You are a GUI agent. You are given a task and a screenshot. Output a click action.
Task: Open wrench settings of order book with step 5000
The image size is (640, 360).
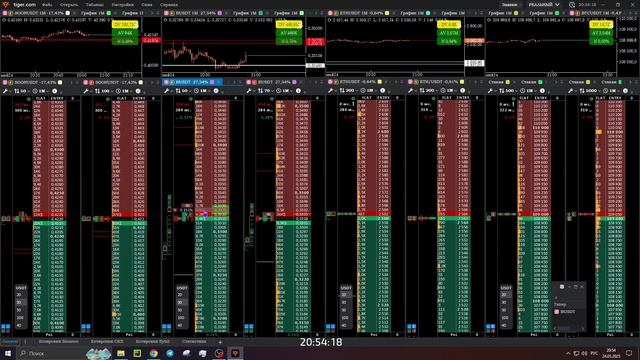point(571,91)
